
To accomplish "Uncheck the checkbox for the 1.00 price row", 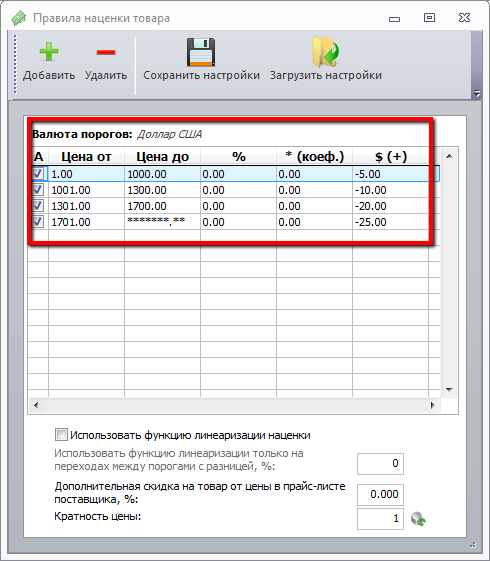I will [38, 174].
